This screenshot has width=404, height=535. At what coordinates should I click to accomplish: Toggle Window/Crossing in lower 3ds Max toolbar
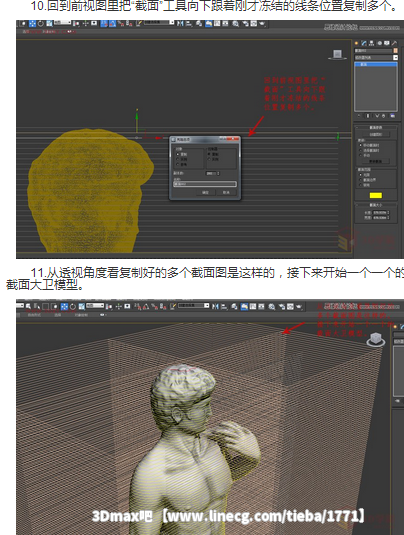(x=55, y=306)
